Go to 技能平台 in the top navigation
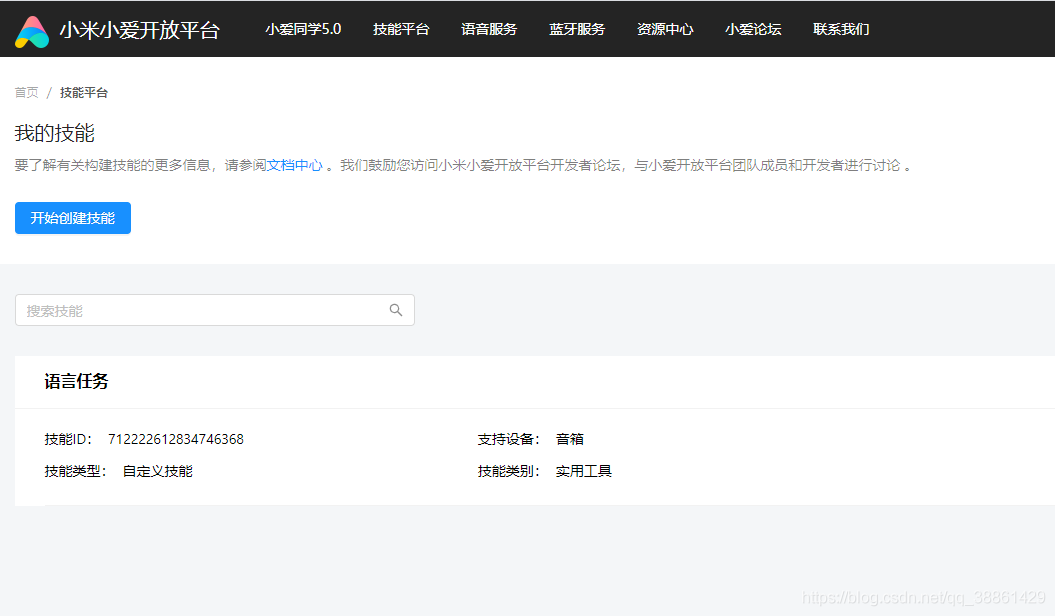Viewport: 1055px width, 616px height. 401,29
